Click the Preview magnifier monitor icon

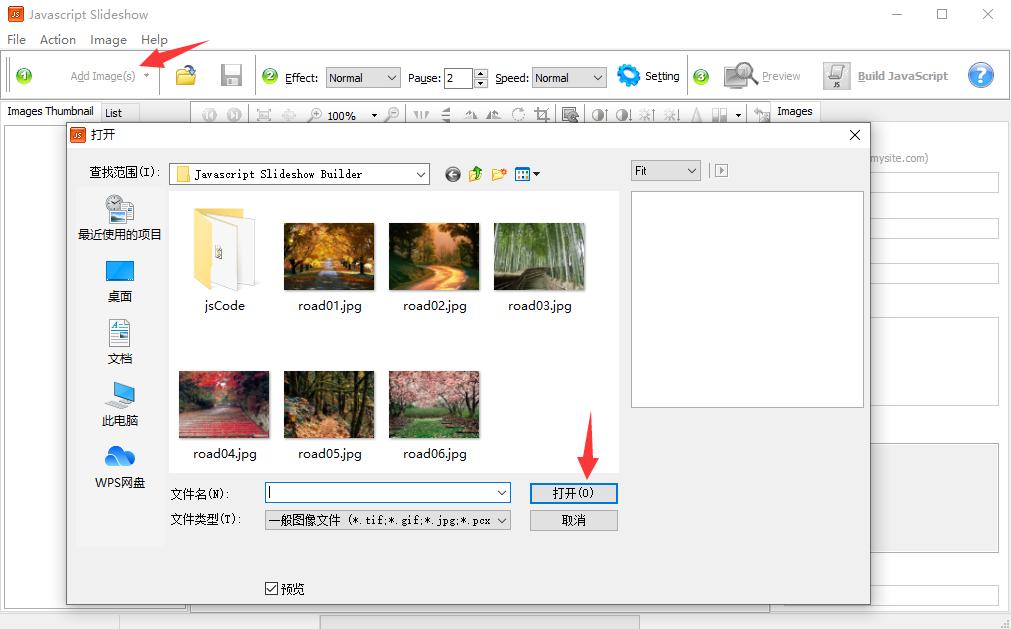pos(740,75)
